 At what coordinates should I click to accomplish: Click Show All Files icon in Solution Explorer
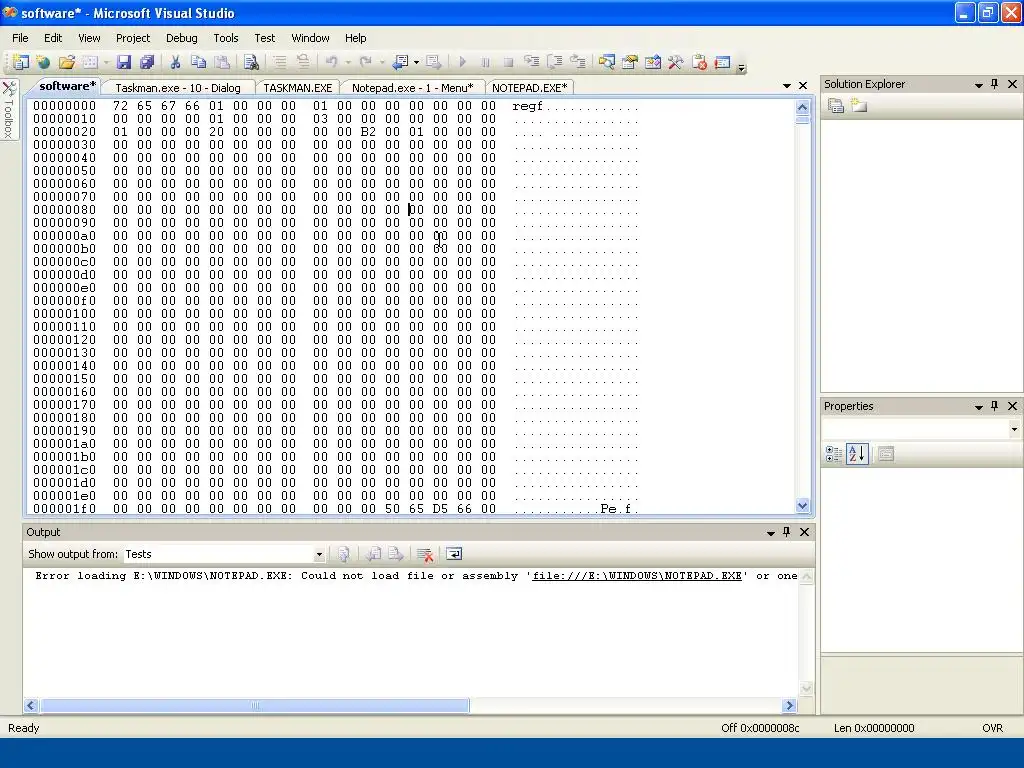click(859, 106)
